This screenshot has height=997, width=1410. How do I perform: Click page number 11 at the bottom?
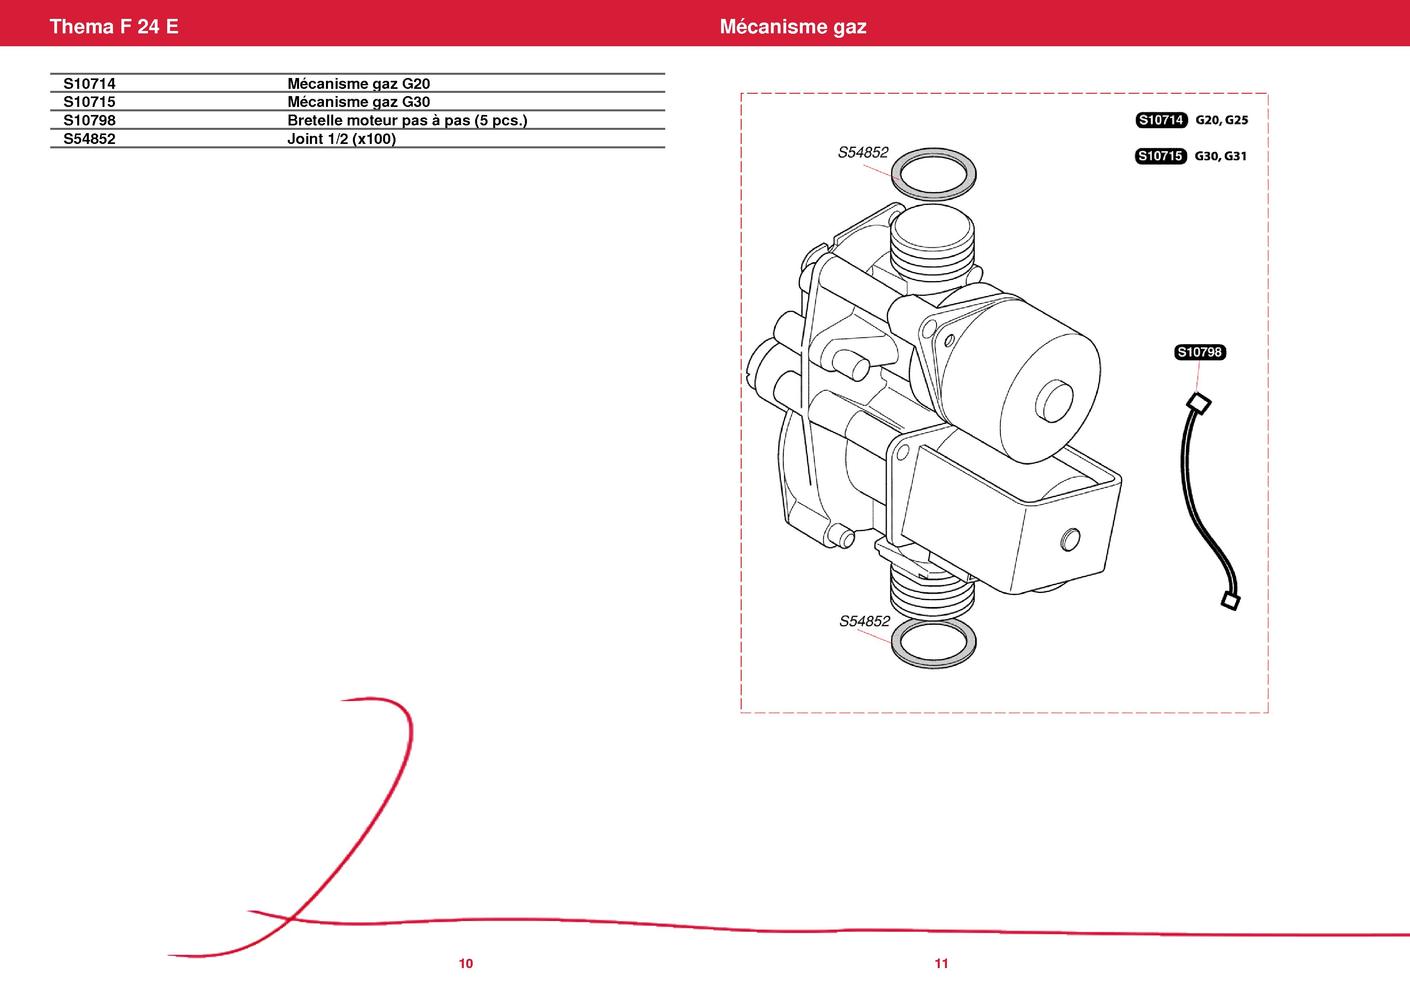941,964
